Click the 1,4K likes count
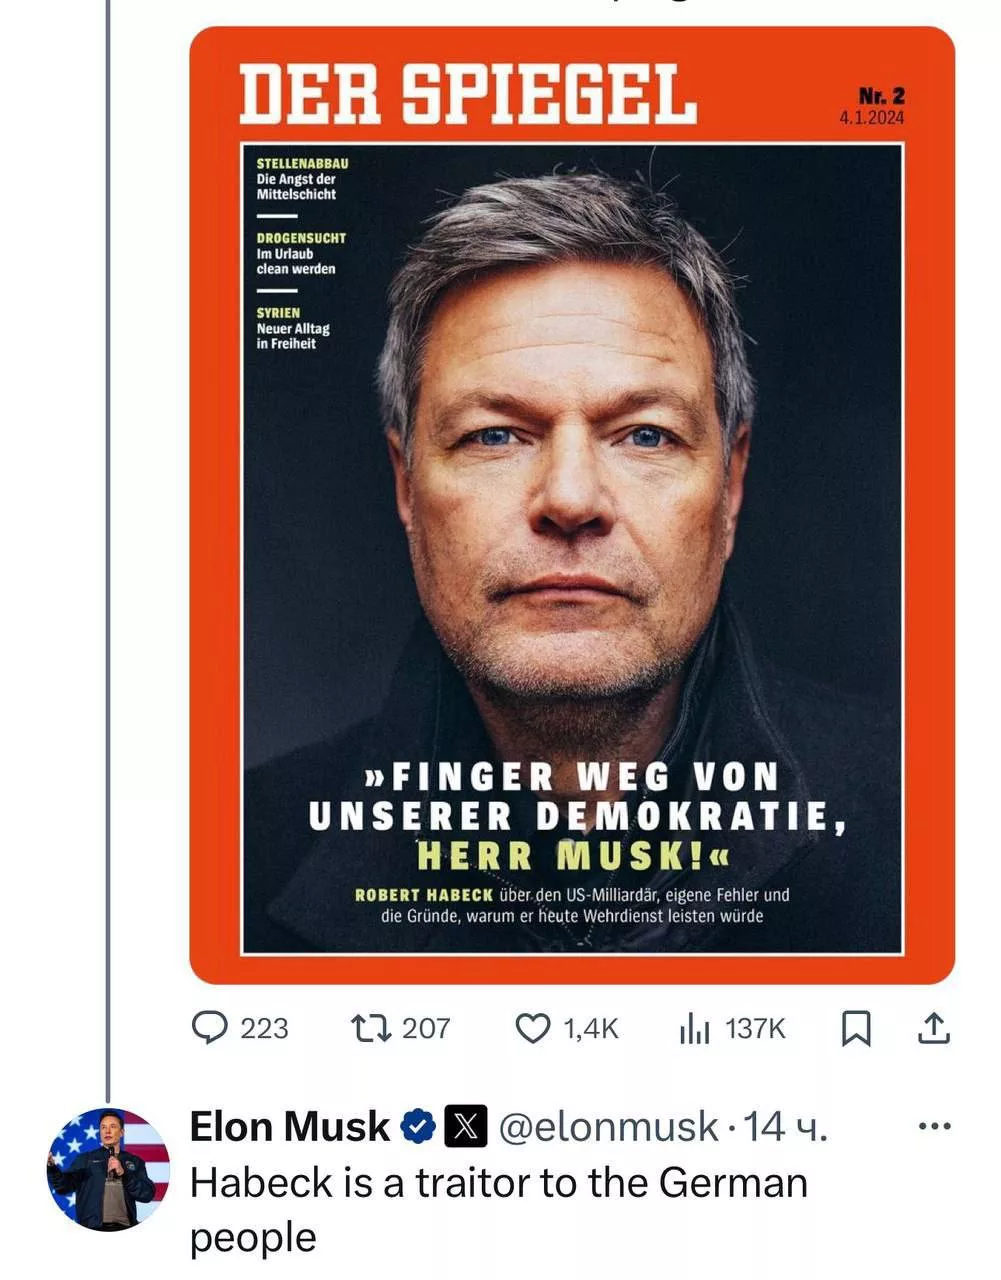The image size is (1001, 1280). click(592, 1028)
